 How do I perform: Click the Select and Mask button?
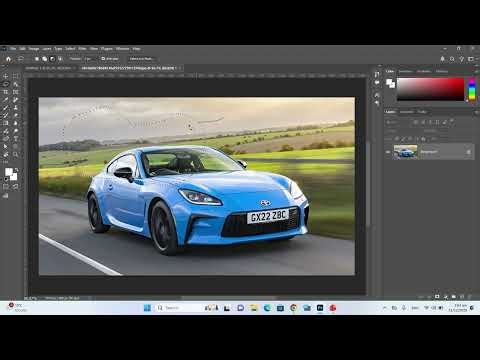[x=141, y=59]
